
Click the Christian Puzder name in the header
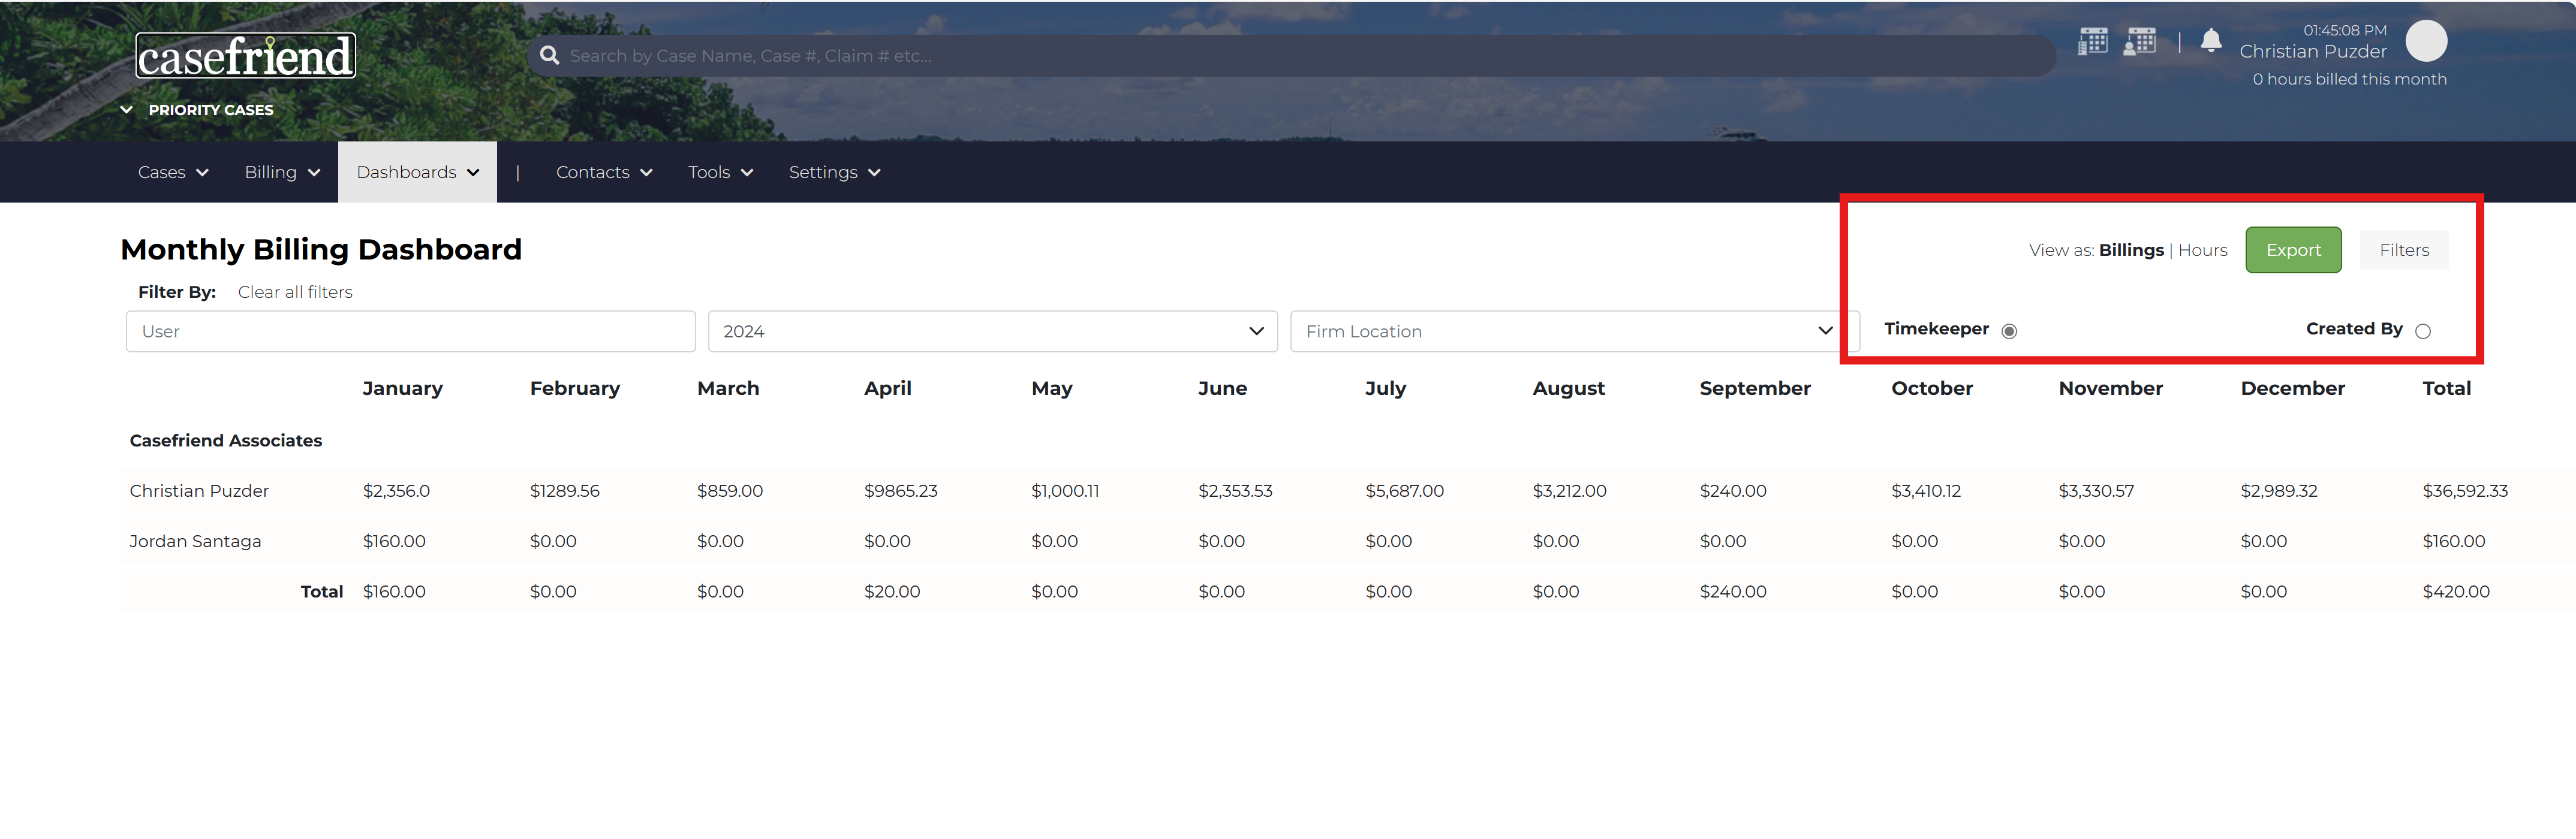pos(2312,52)
